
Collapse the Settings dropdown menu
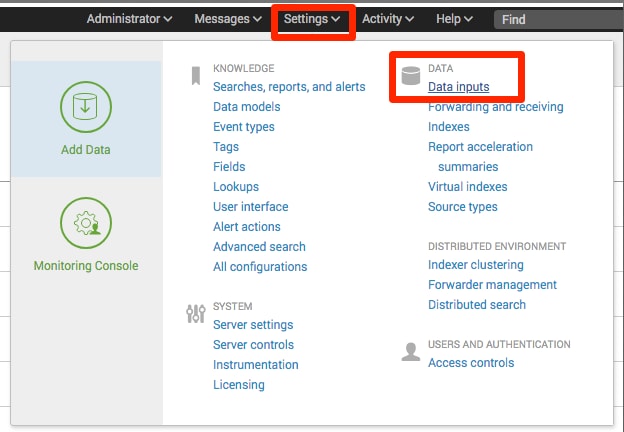pos(312,19)
